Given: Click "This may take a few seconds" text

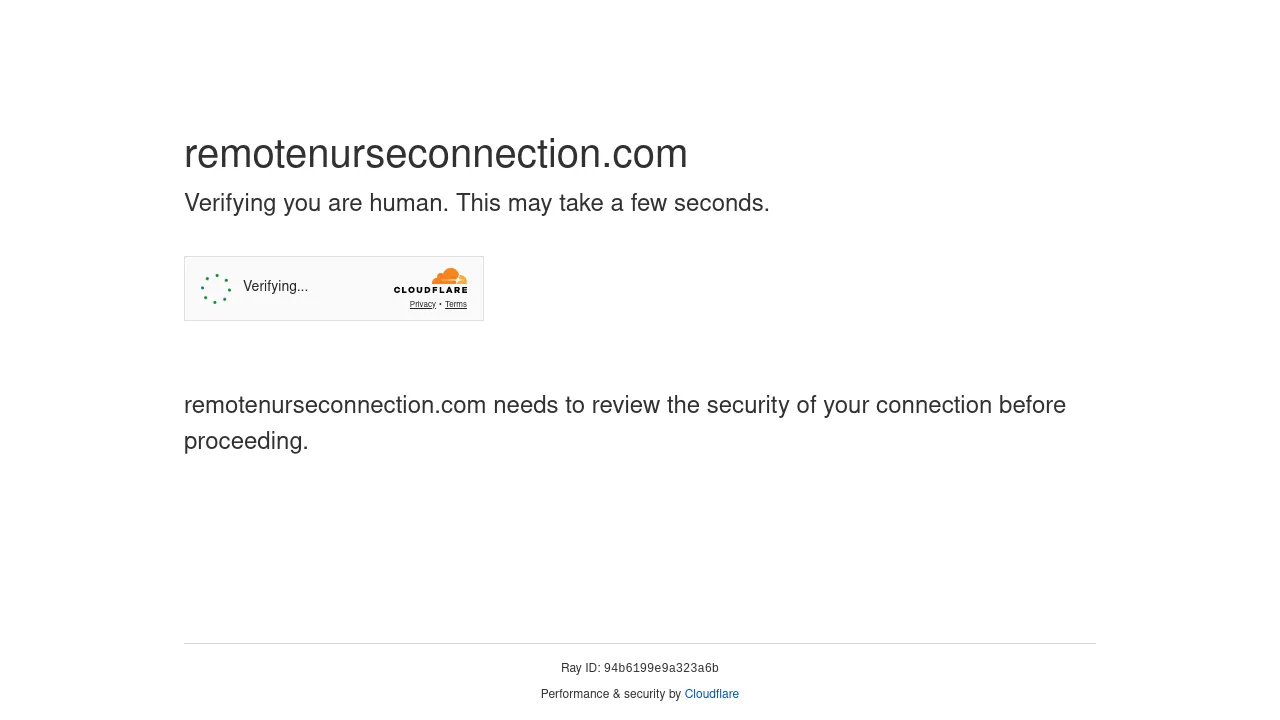Looking at the screenshot, I should 612,203.
